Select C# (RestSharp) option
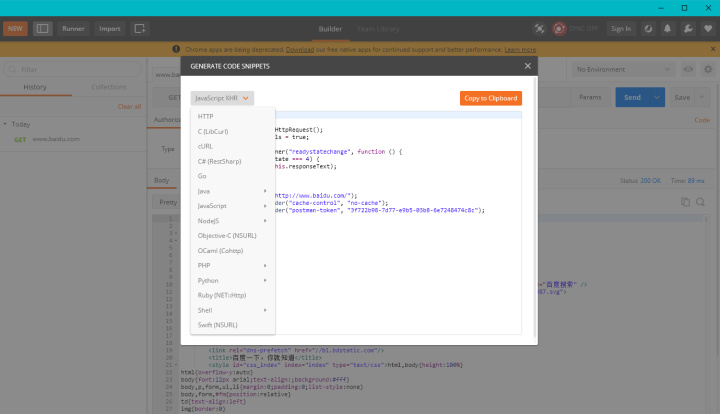The height and width of the screenshot is (414, 720). point(233,161)
